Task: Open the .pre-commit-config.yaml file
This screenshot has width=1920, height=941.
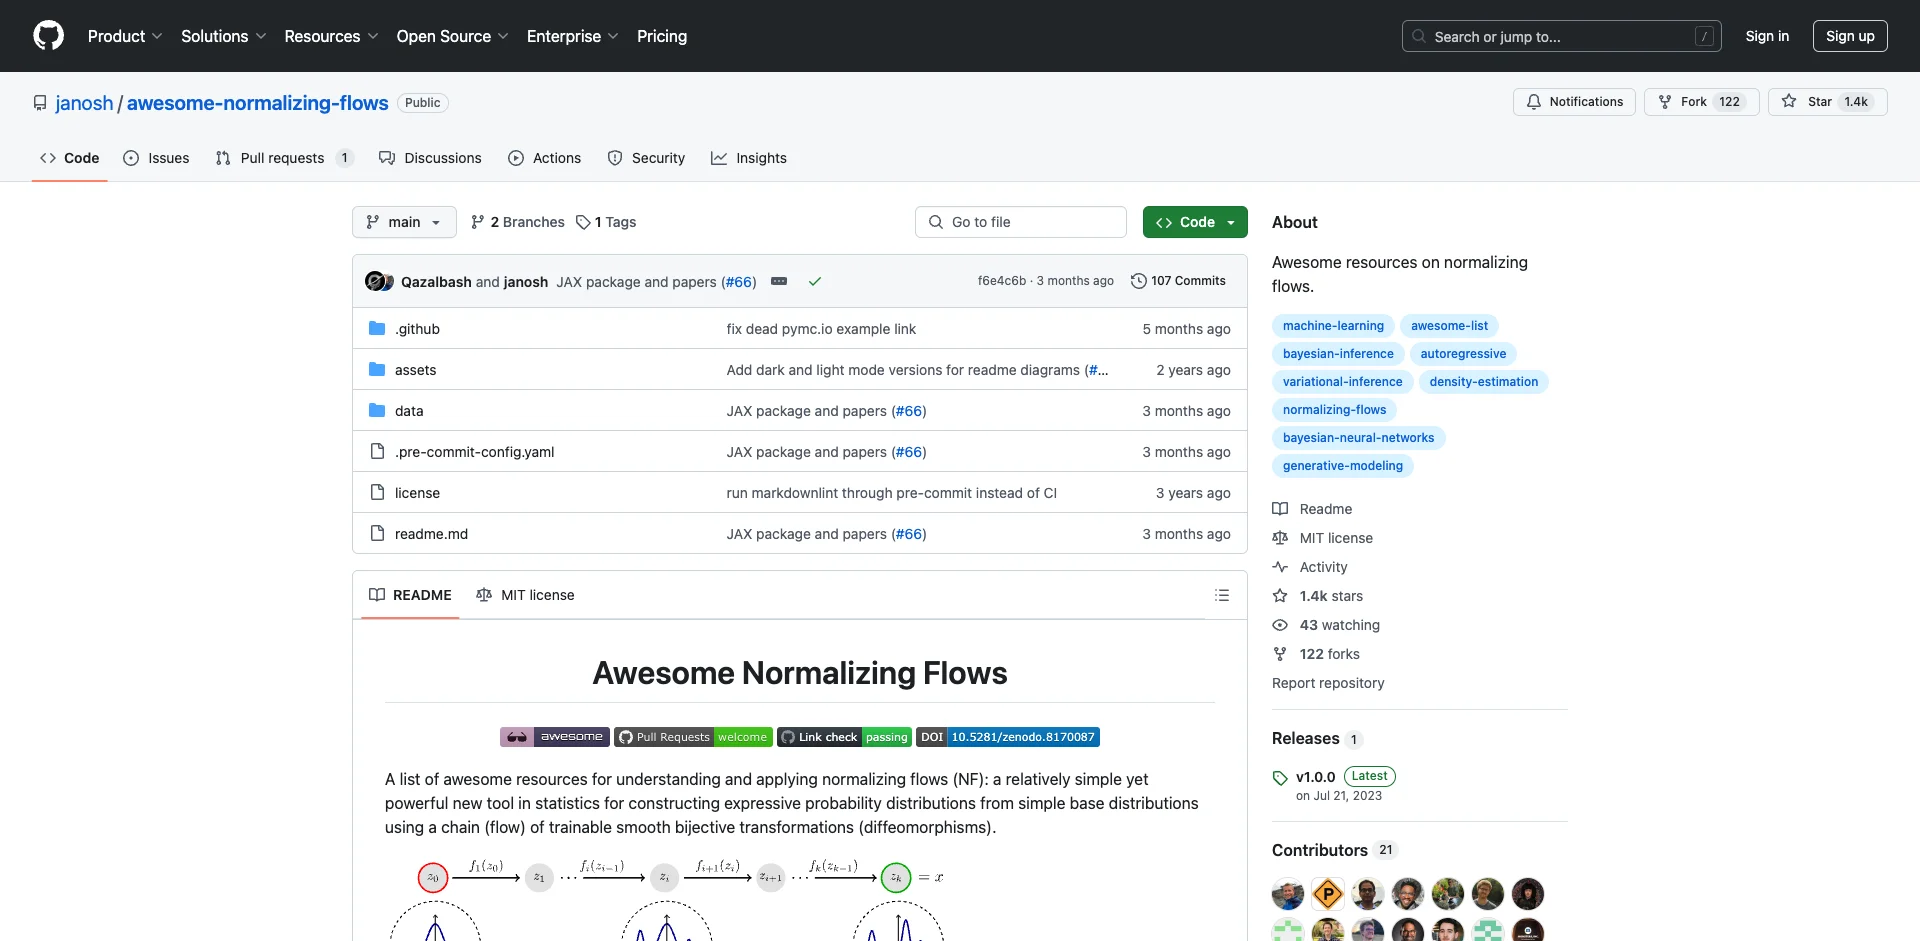Action: point(474,452)
